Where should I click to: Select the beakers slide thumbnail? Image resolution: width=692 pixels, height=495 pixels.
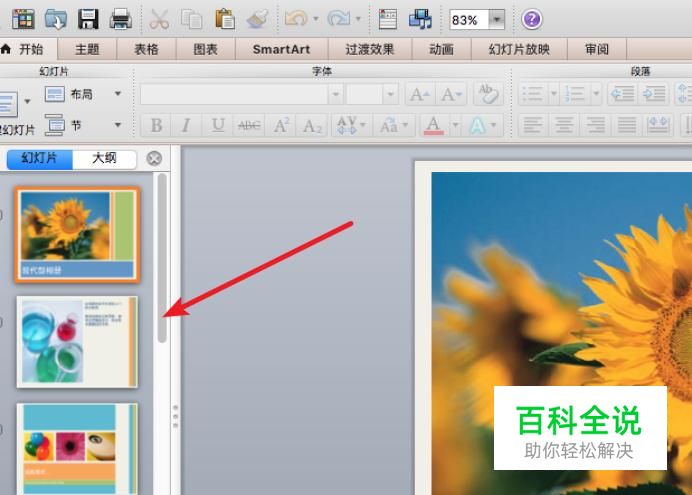(x=77, y=342)
